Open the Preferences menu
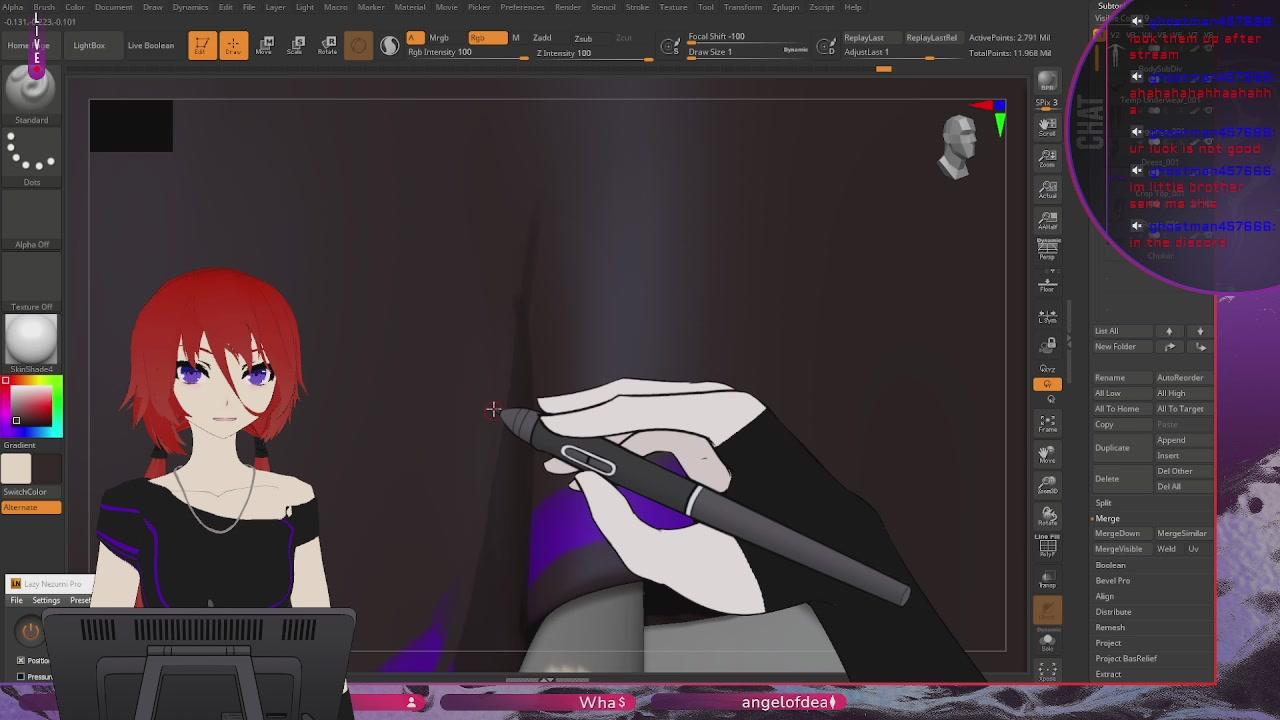 (x=522, y=7)
